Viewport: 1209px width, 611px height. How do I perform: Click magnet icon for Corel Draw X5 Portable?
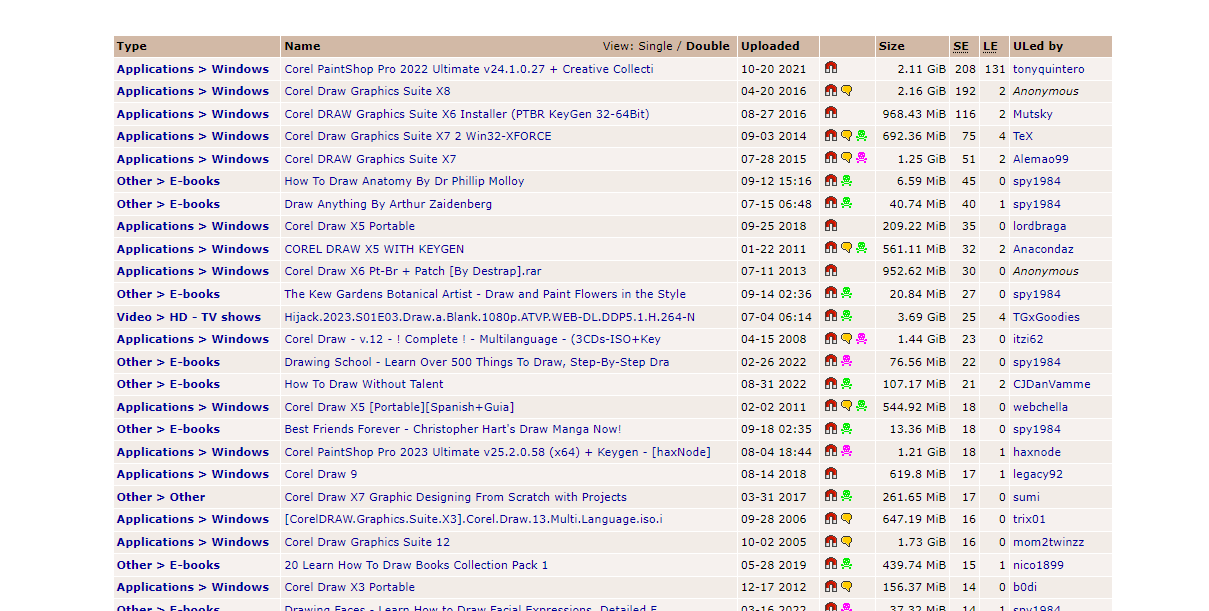[830, 226]
